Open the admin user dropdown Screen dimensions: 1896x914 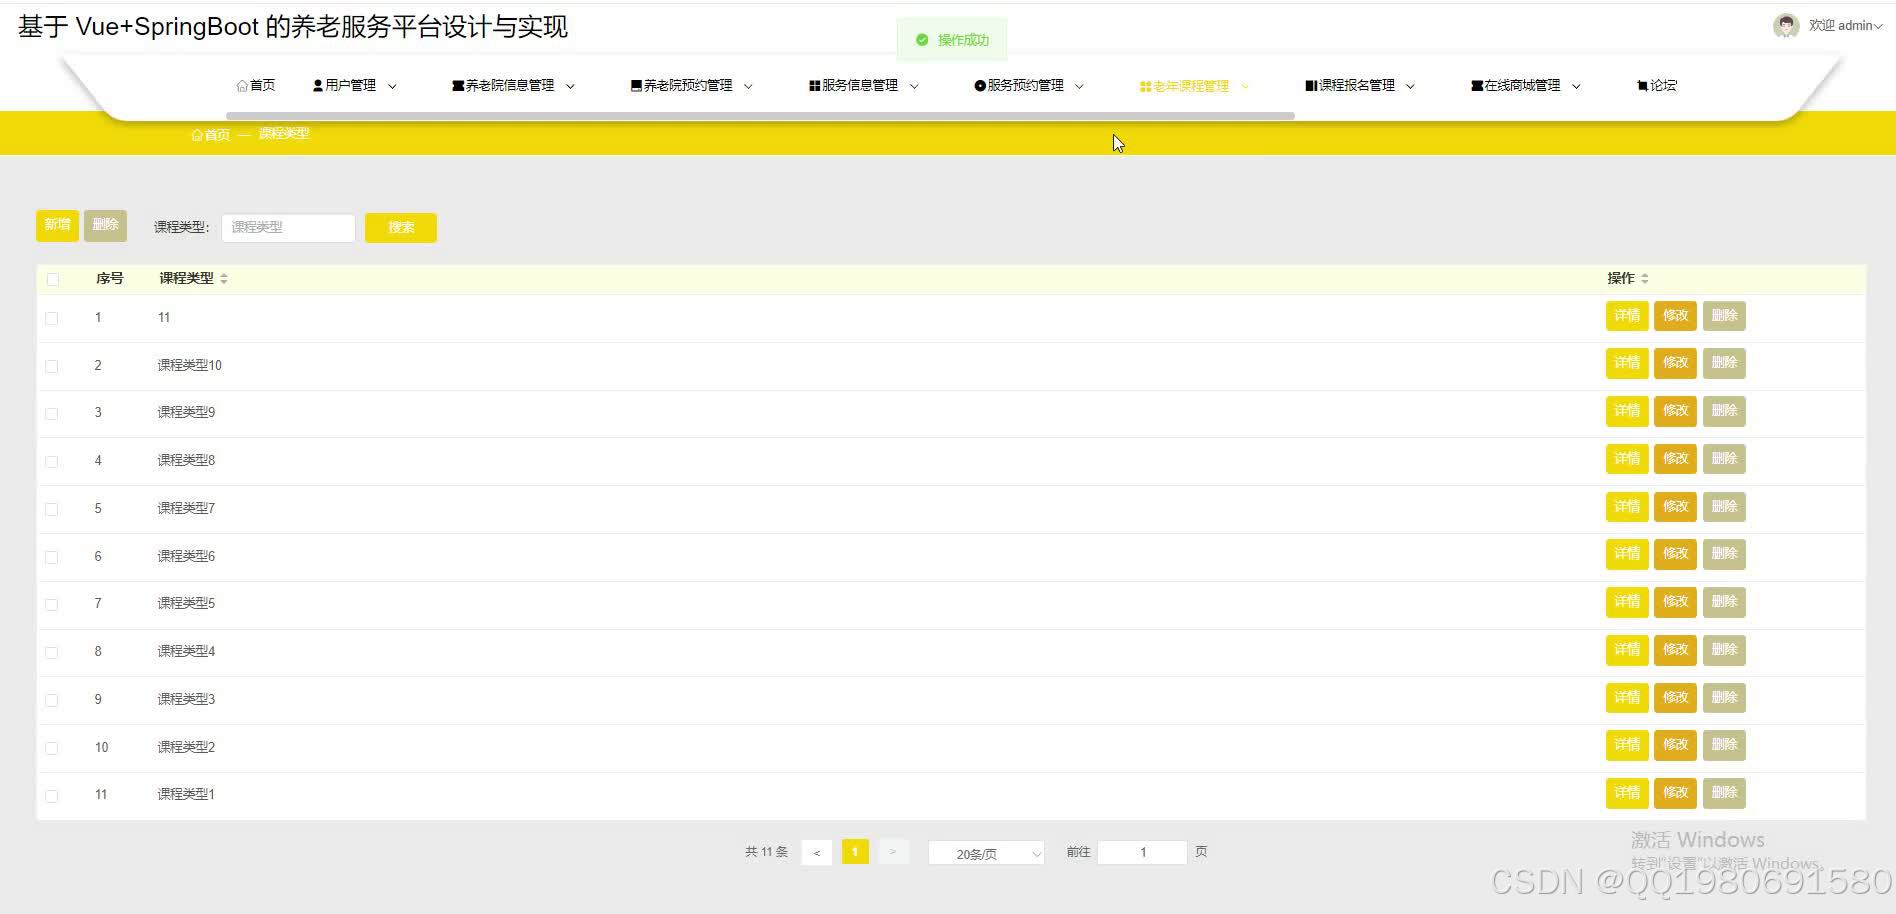point(1845,26)
